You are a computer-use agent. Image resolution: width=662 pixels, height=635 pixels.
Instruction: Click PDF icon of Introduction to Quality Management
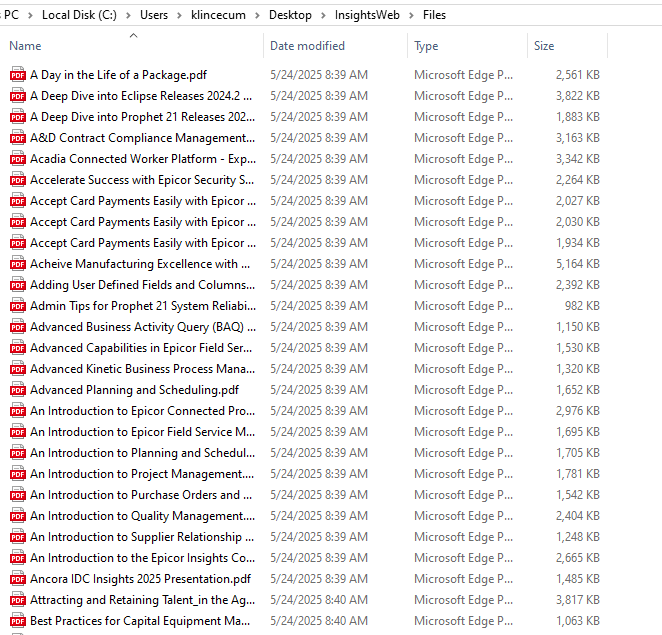pyautogui.click(x=18, y=516)
